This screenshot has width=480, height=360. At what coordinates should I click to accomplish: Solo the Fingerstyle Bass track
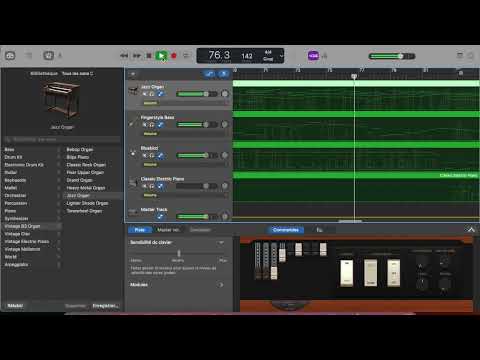pos(152,125)
